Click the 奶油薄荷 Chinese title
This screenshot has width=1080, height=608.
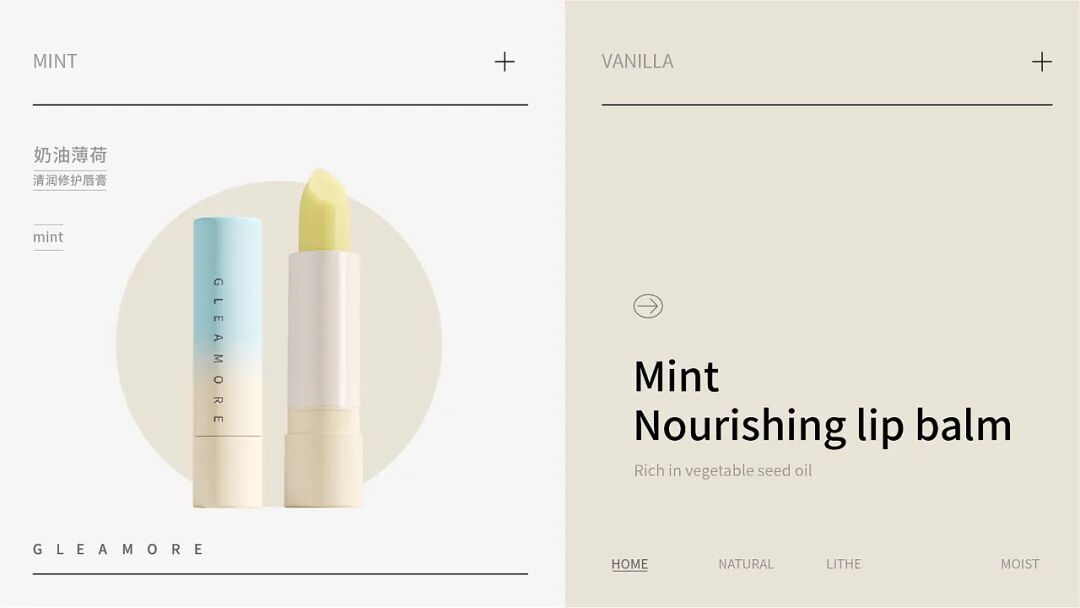[x=70, y=155]
